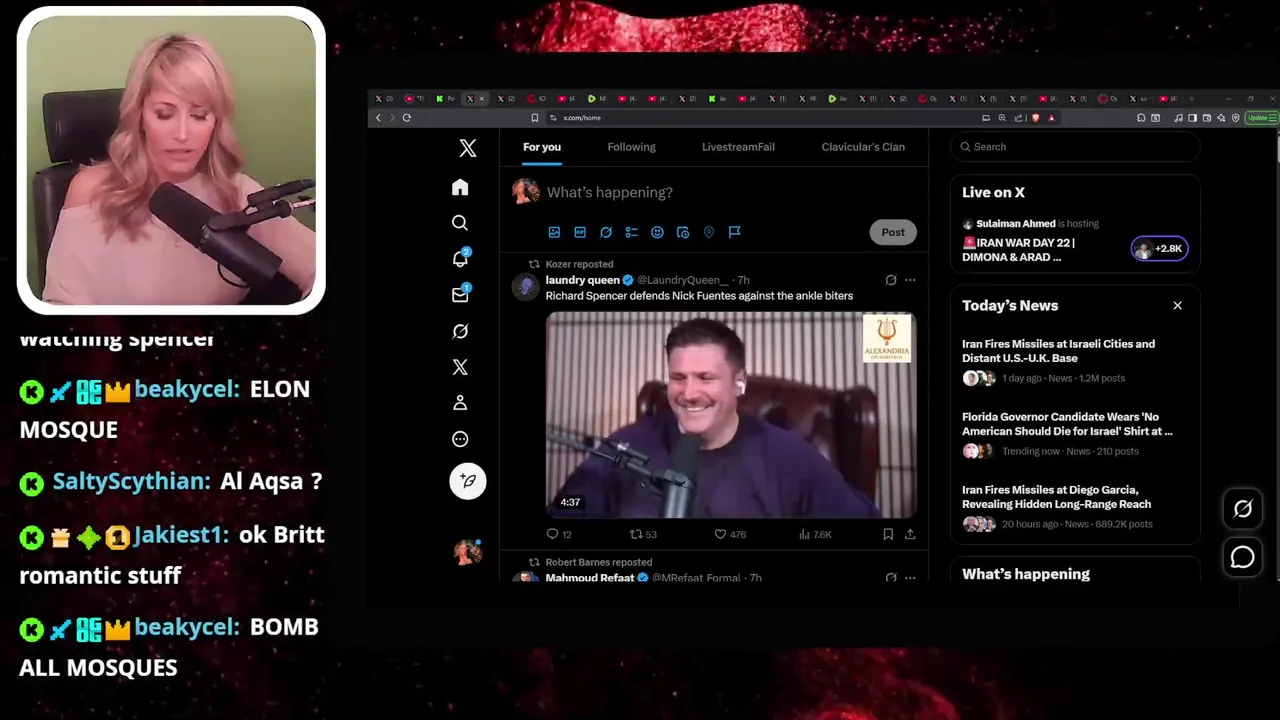Click the X search box
The width and height of the screenshot is (1280, 720).
[1075, 147]
